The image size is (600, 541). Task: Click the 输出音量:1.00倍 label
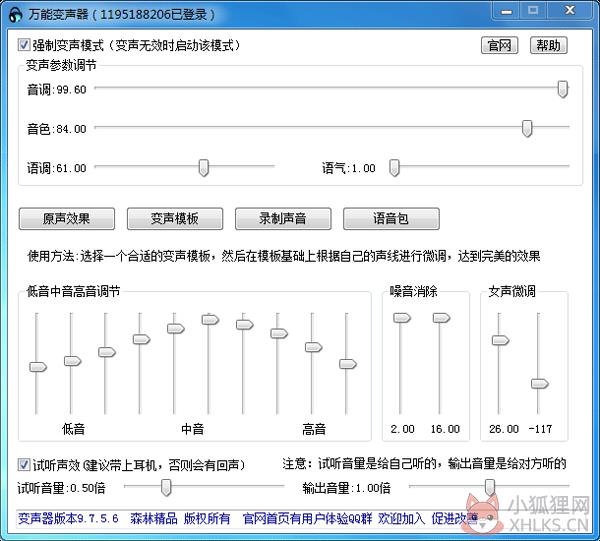click(x=346, y=488)
